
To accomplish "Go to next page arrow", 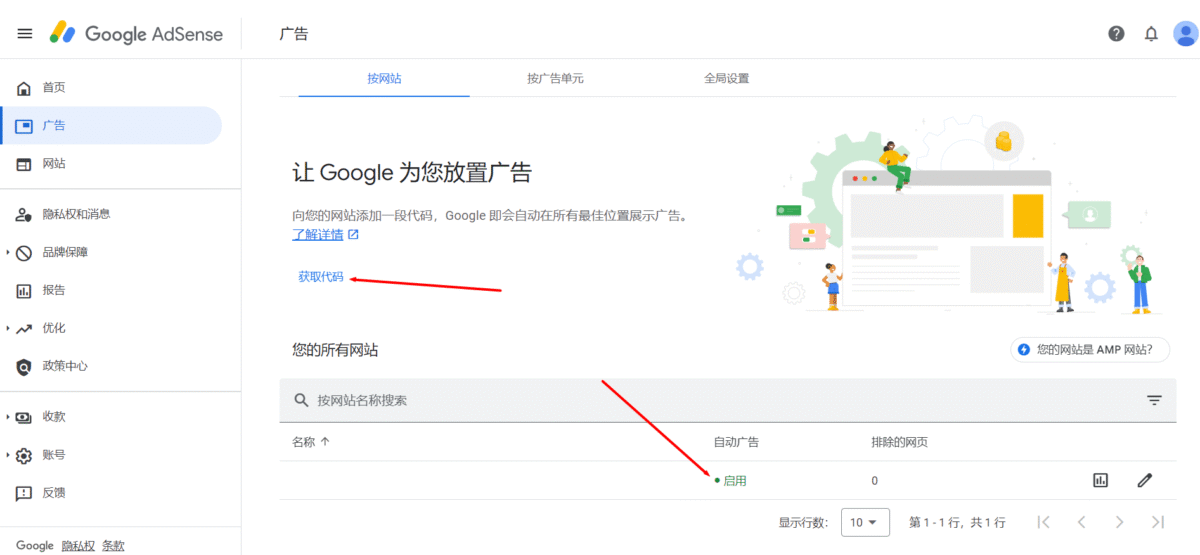I will (x=1119, y=522).
